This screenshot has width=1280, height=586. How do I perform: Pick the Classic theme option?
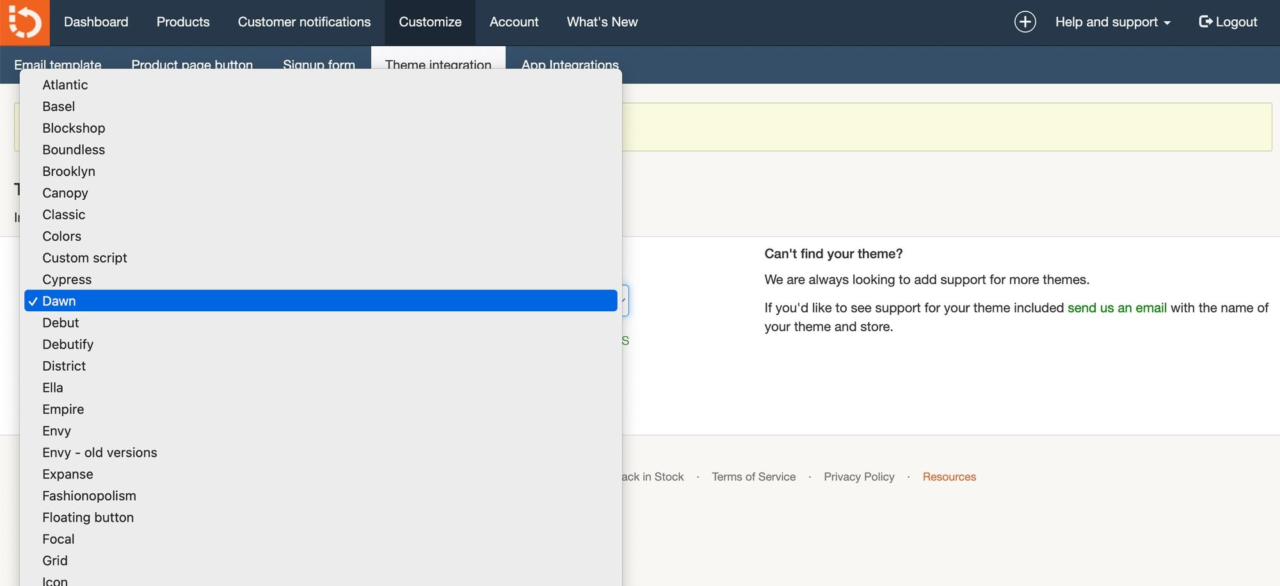click(321, 215)
